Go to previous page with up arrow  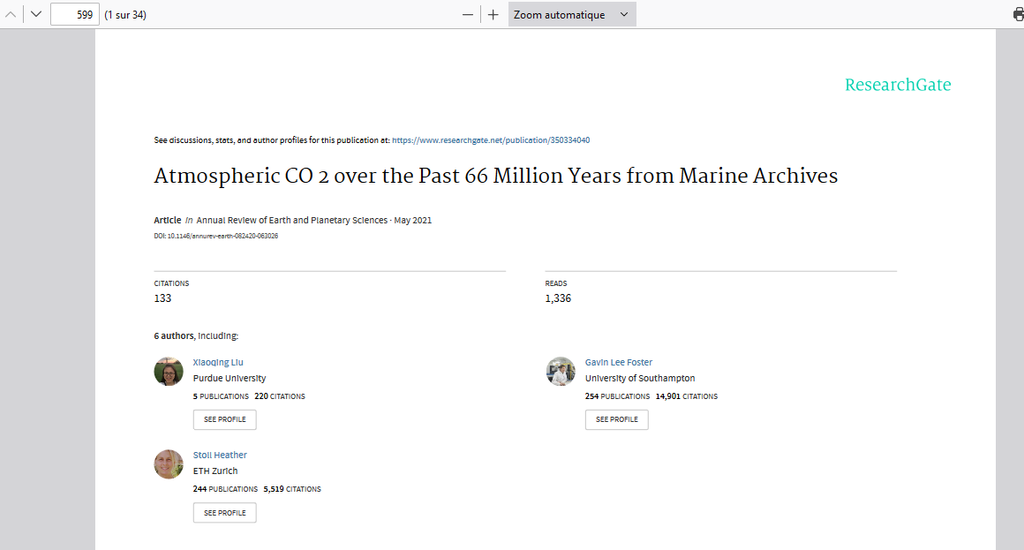click(x=11, y=15)
